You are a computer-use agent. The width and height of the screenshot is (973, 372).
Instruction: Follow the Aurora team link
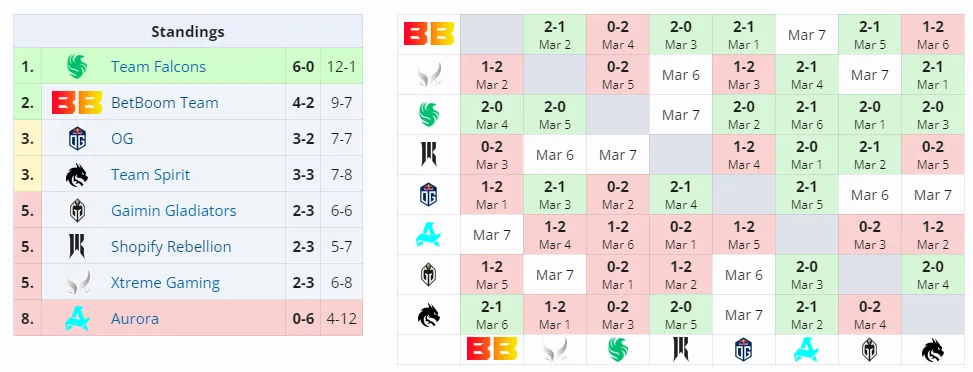coord(135,319)
